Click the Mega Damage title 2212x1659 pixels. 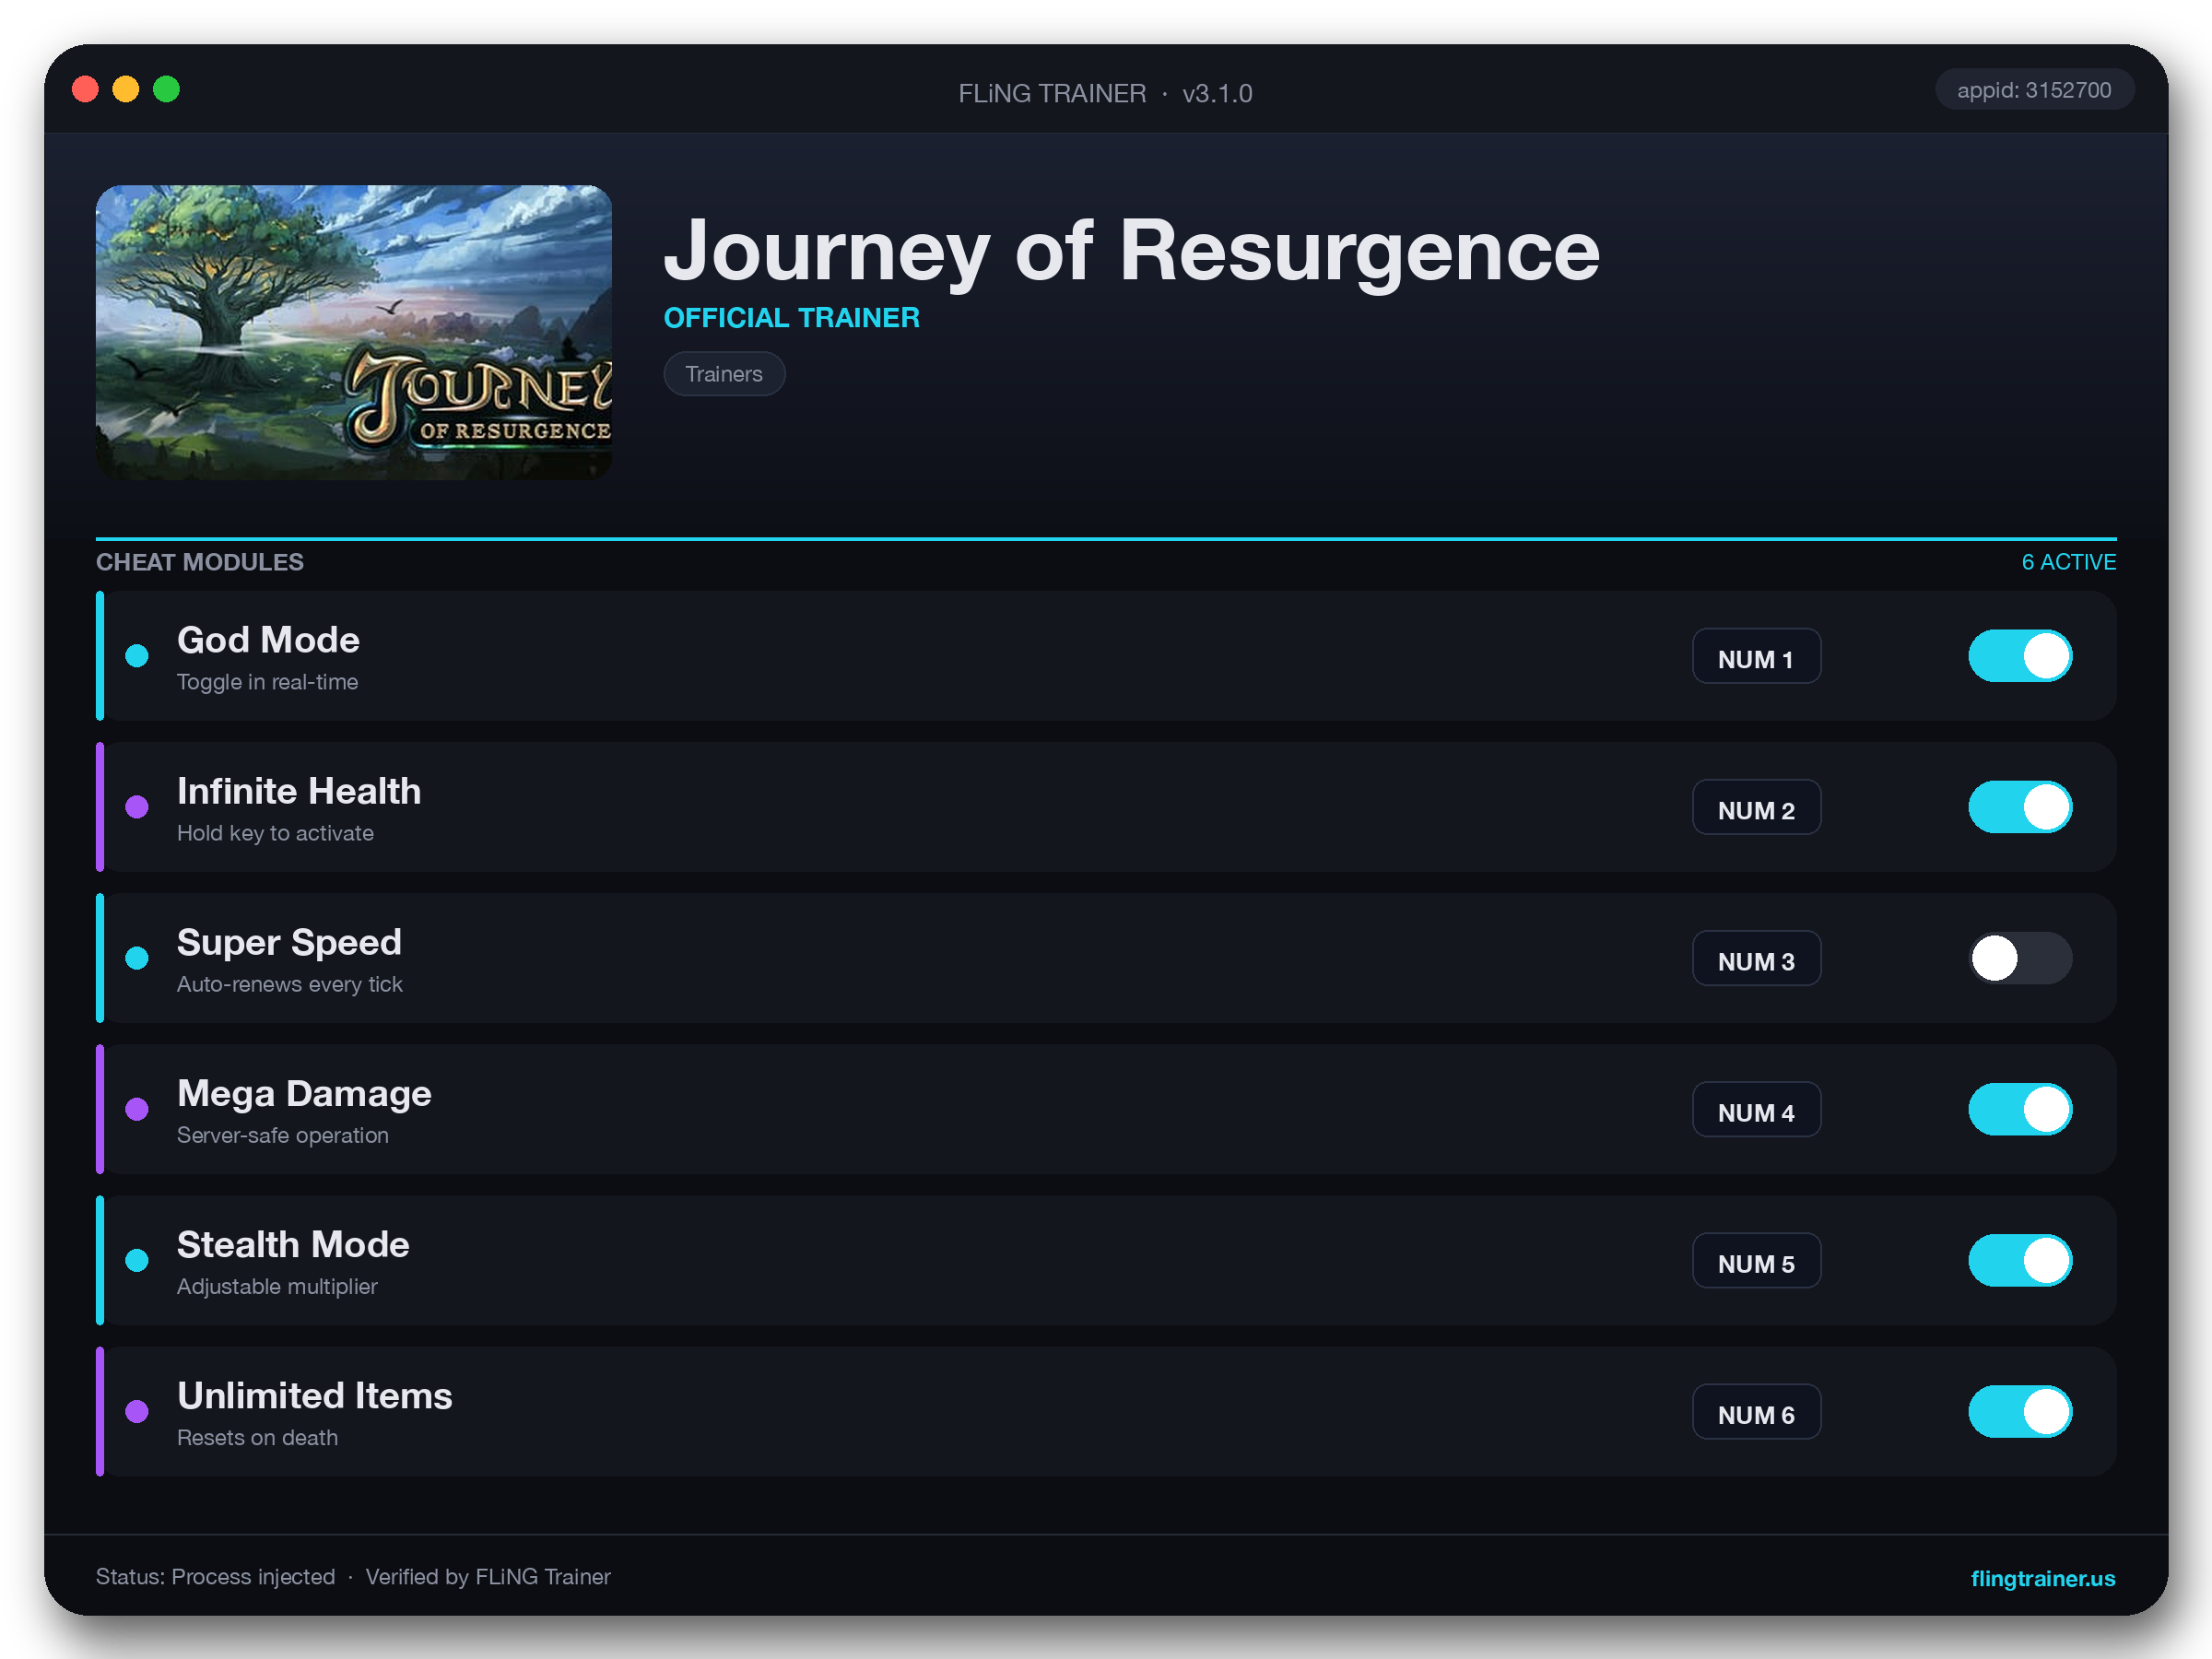click(x=304, y=1093)
